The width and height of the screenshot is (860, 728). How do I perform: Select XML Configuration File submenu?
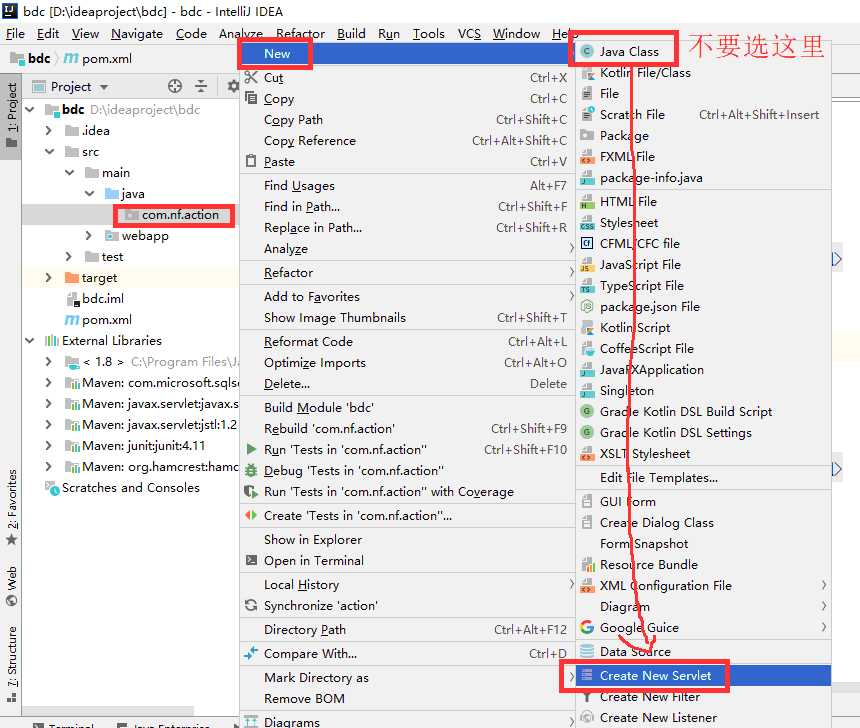coord(703,585)
